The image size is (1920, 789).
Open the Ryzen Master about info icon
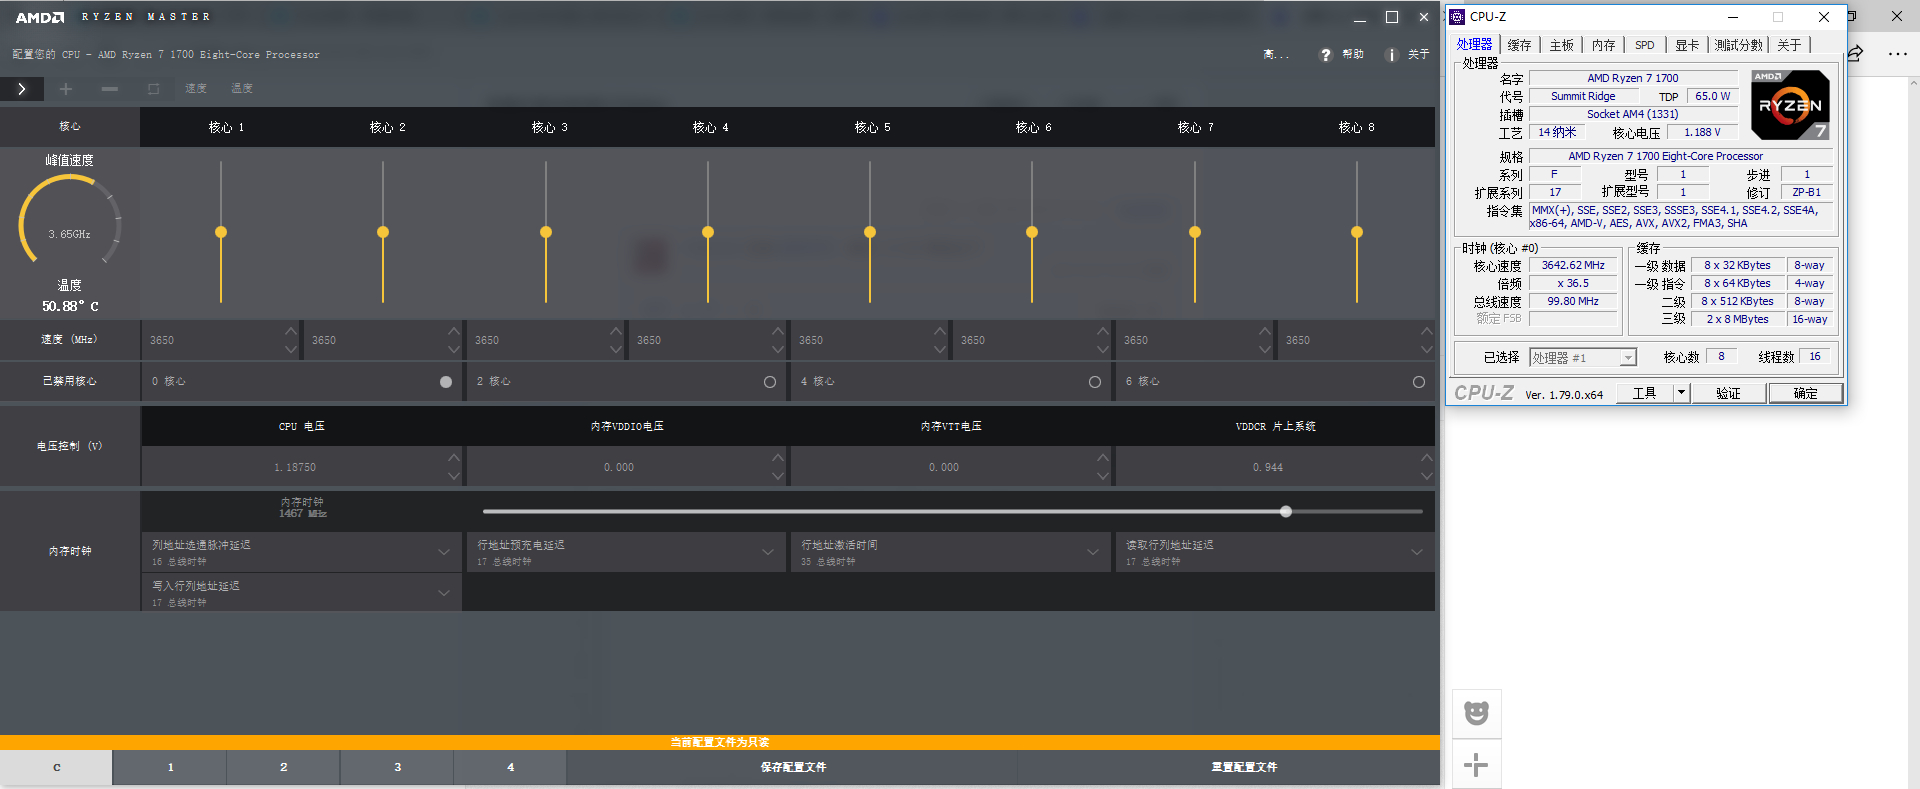[x=1391, y=55]
